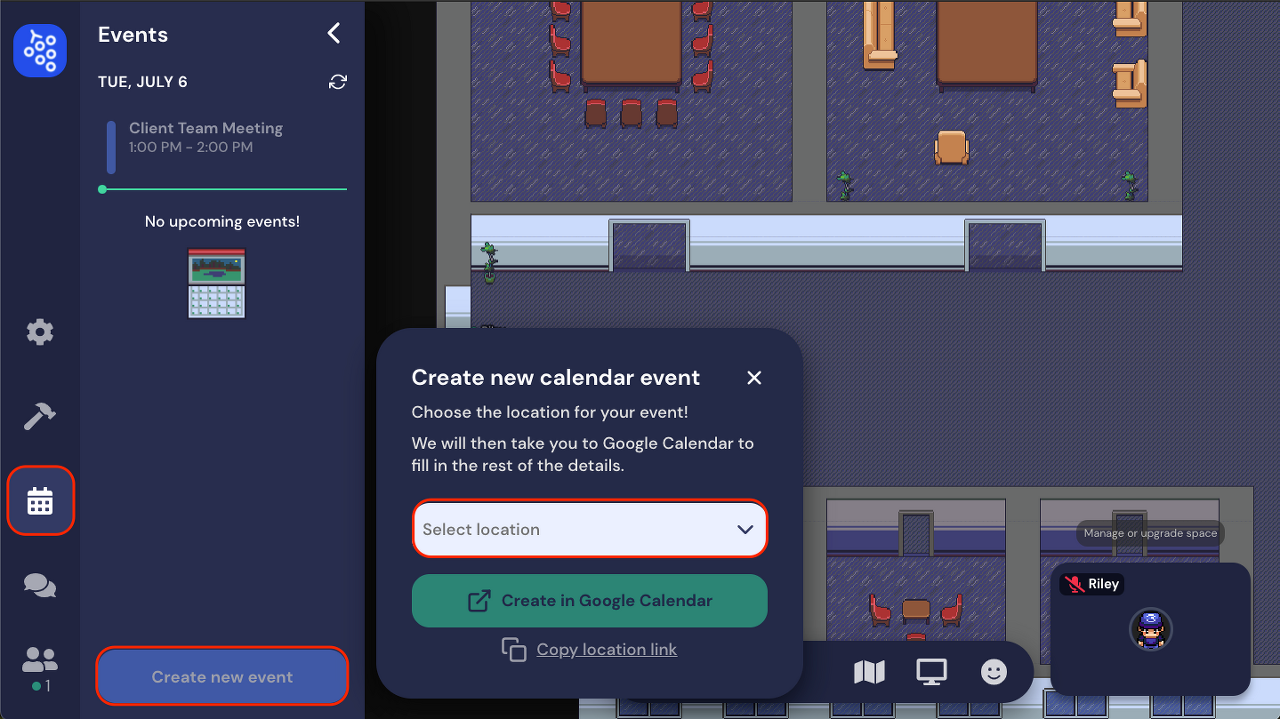Viewport: 1280px width, 719px height.
Task: Click Riley's avatar in the video tile
Action: (x=1151, y=630)
